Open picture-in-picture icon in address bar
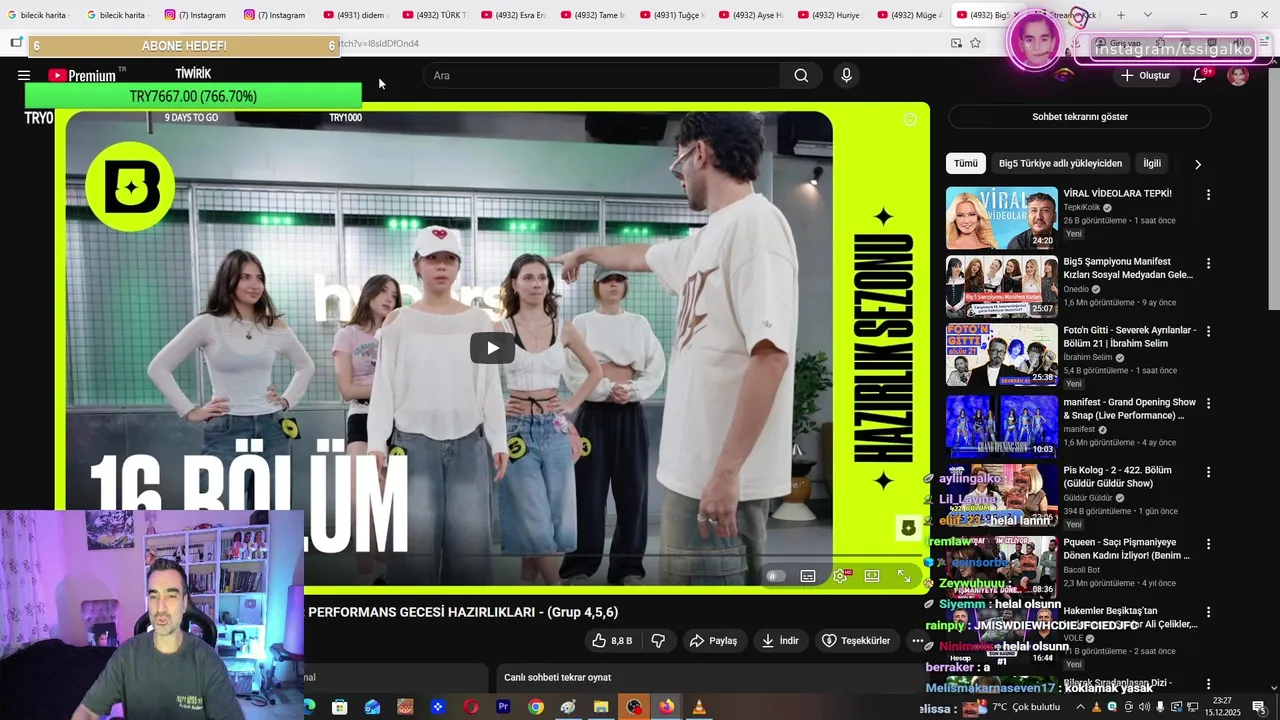Screen dimensions: 1280x720 pyautogui.click(x=956, y=43)
